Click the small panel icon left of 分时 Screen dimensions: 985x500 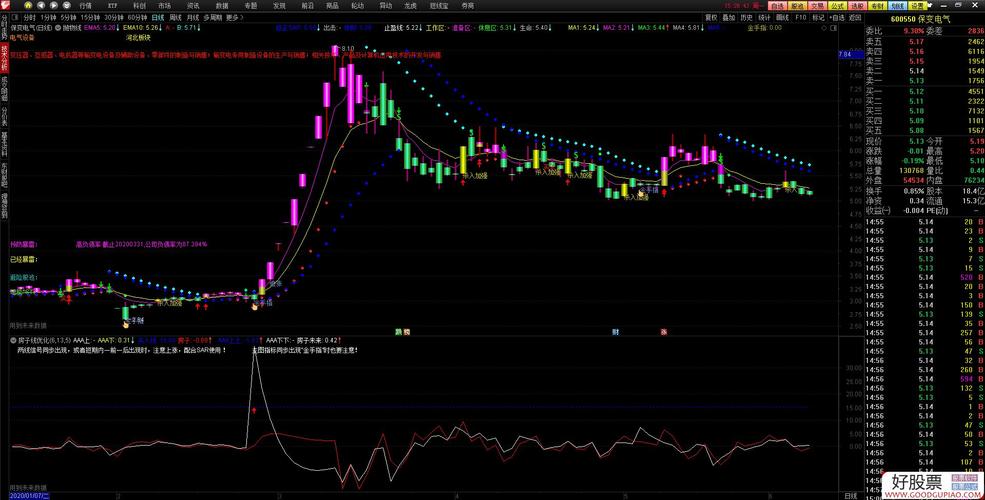tap(16, 18)
